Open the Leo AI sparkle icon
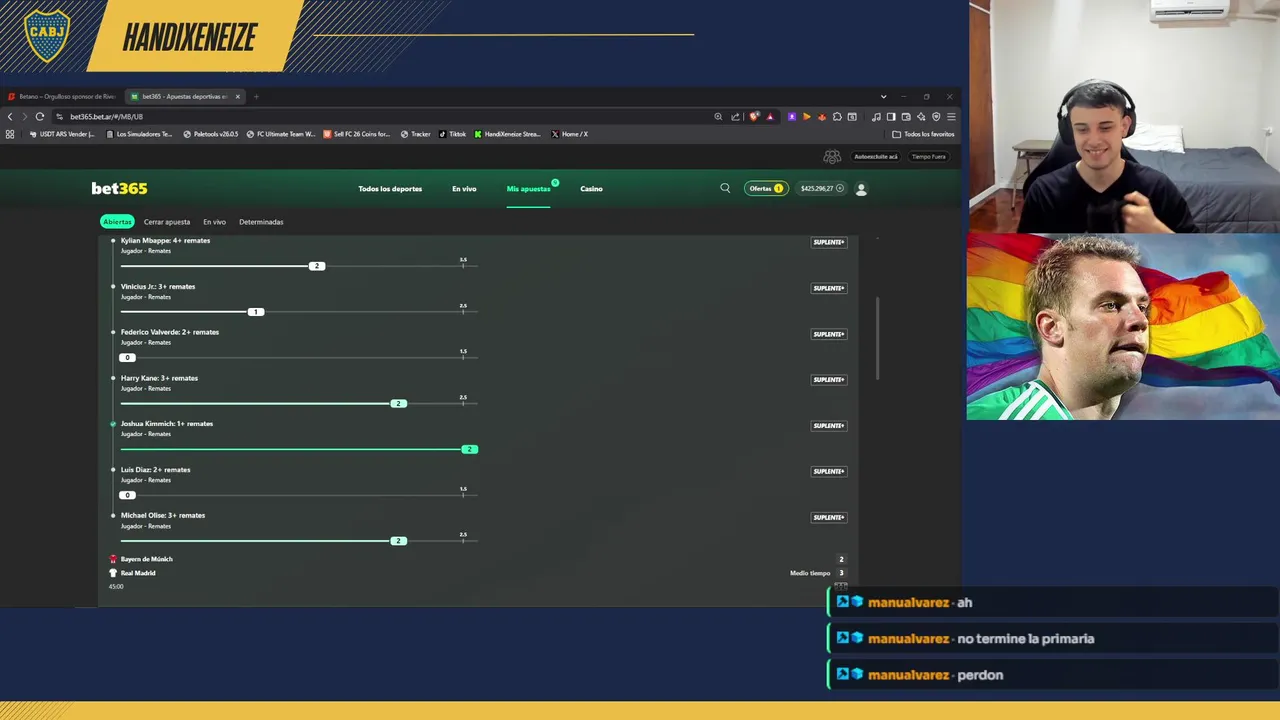Screen dimensions: 1280x720 pos(921,117)
